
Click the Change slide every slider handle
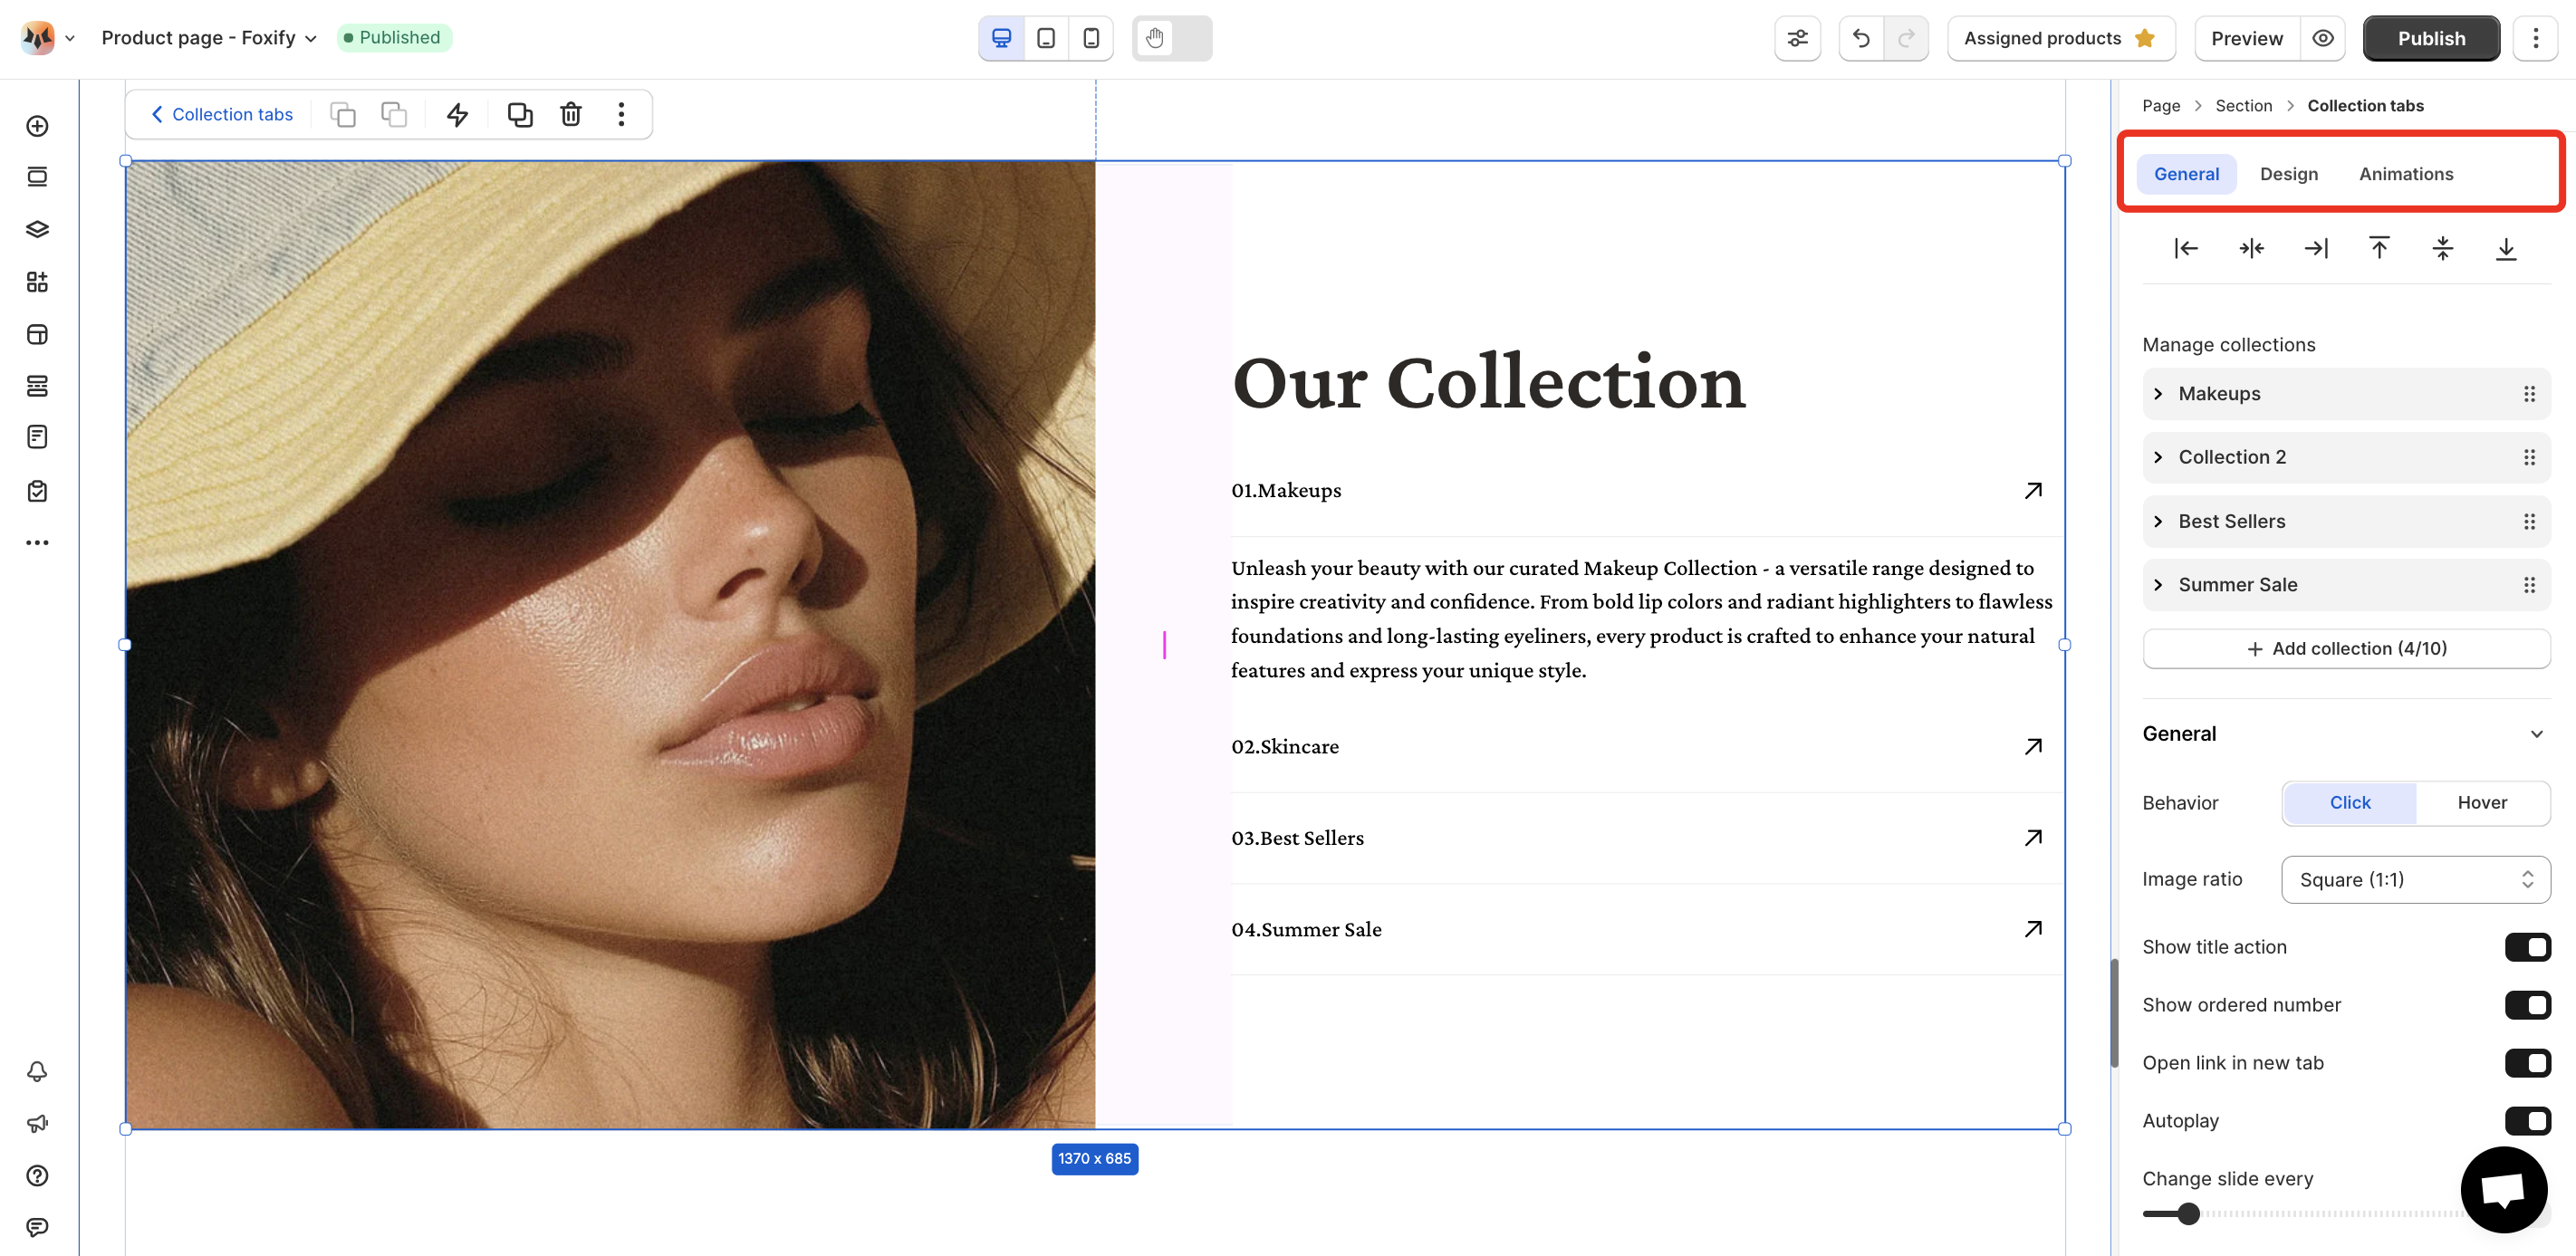point(2188,1214)
